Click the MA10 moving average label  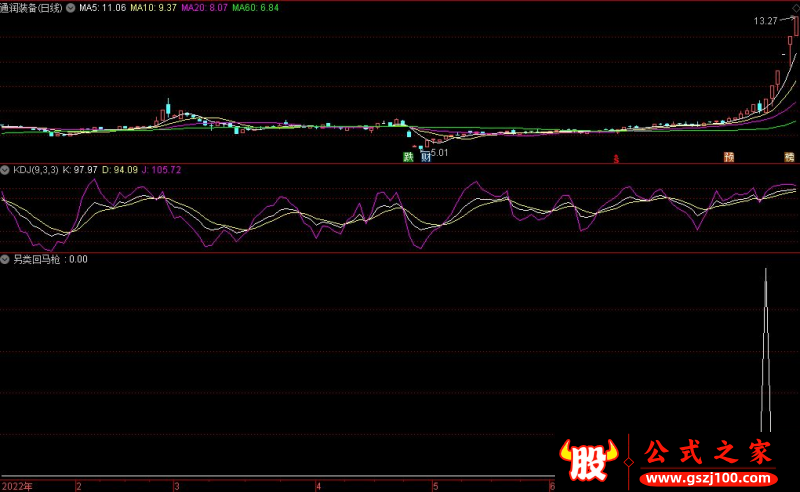[153, 7]
